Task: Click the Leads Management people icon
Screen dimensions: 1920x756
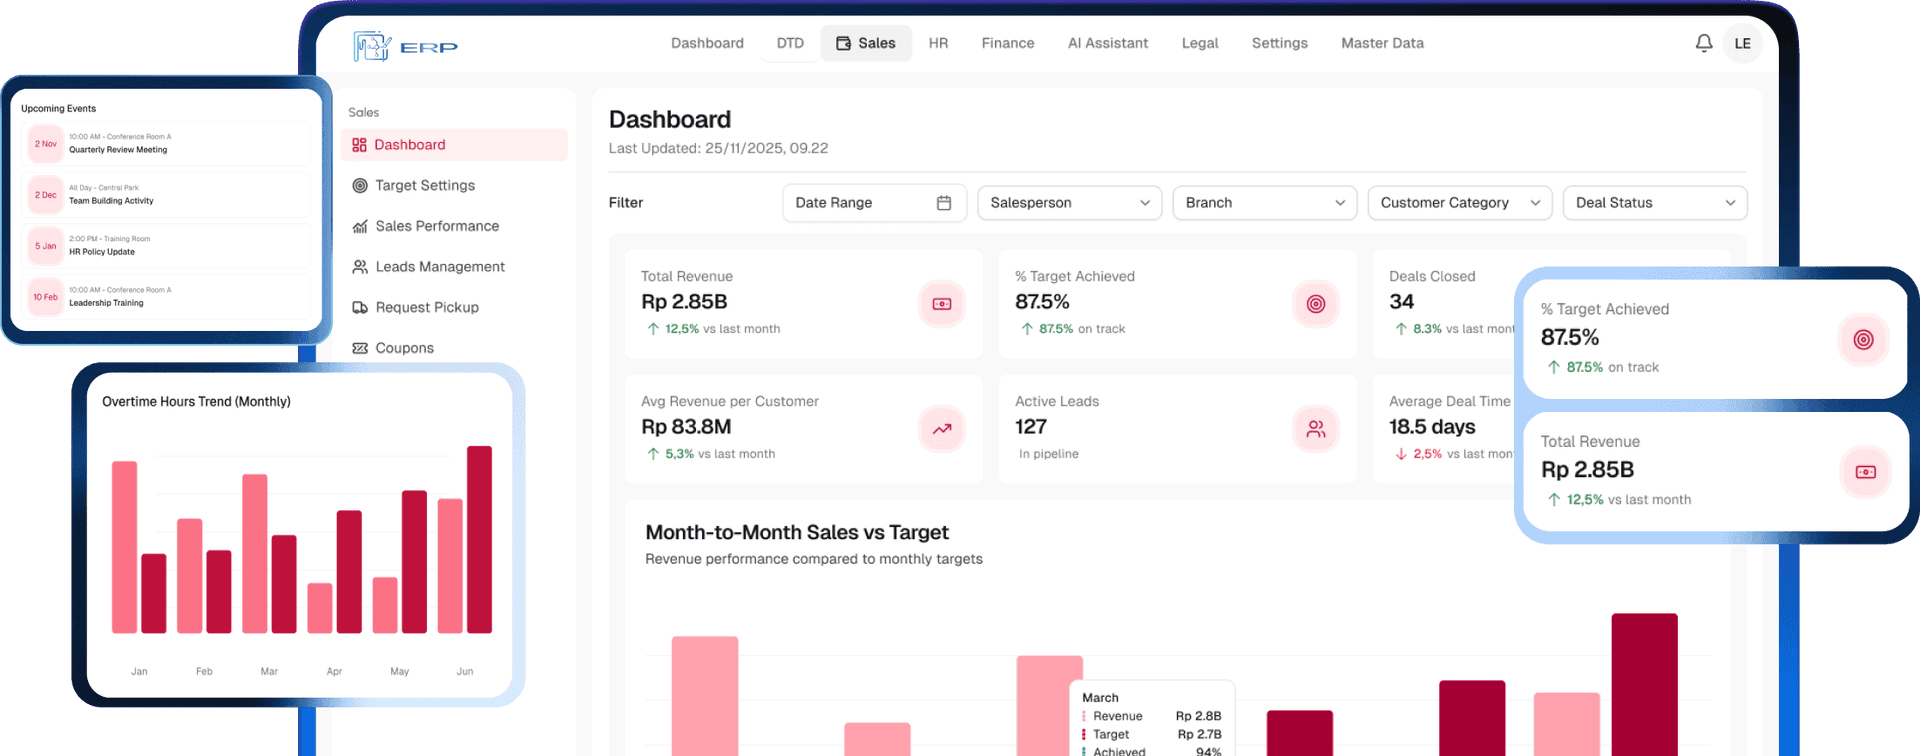Action: click(360, 267)
